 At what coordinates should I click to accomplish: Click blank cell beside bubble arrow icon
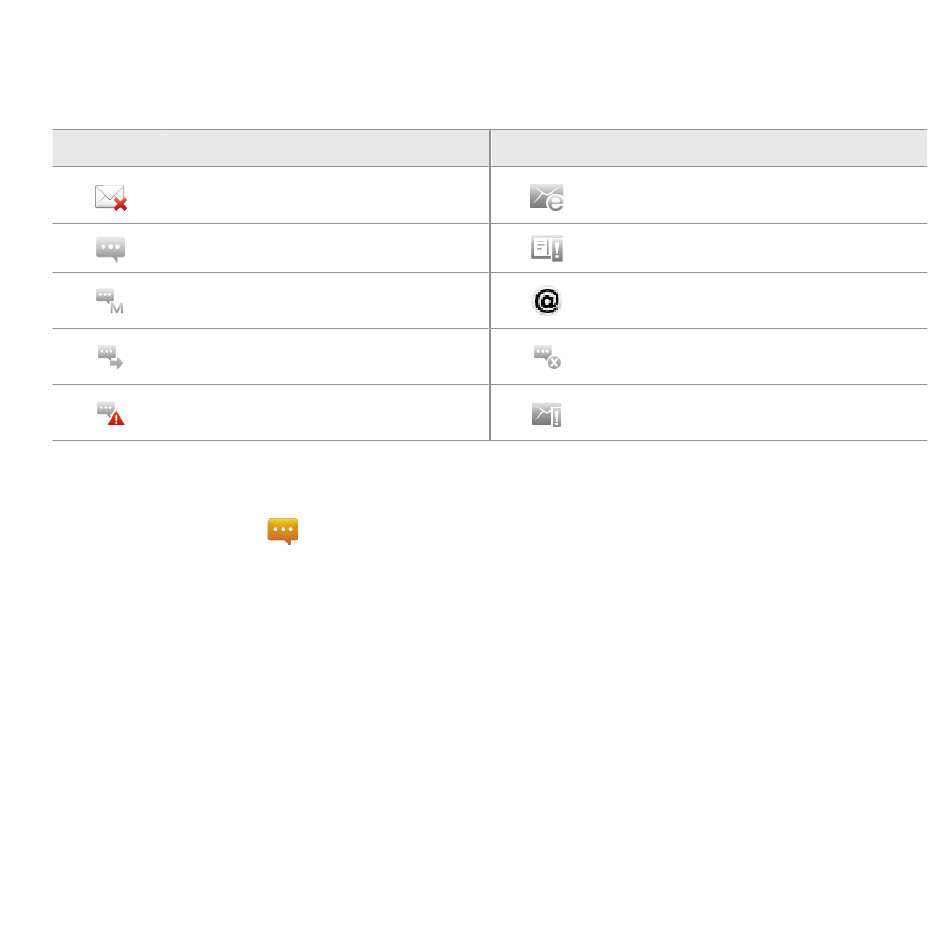coord(327,357)
